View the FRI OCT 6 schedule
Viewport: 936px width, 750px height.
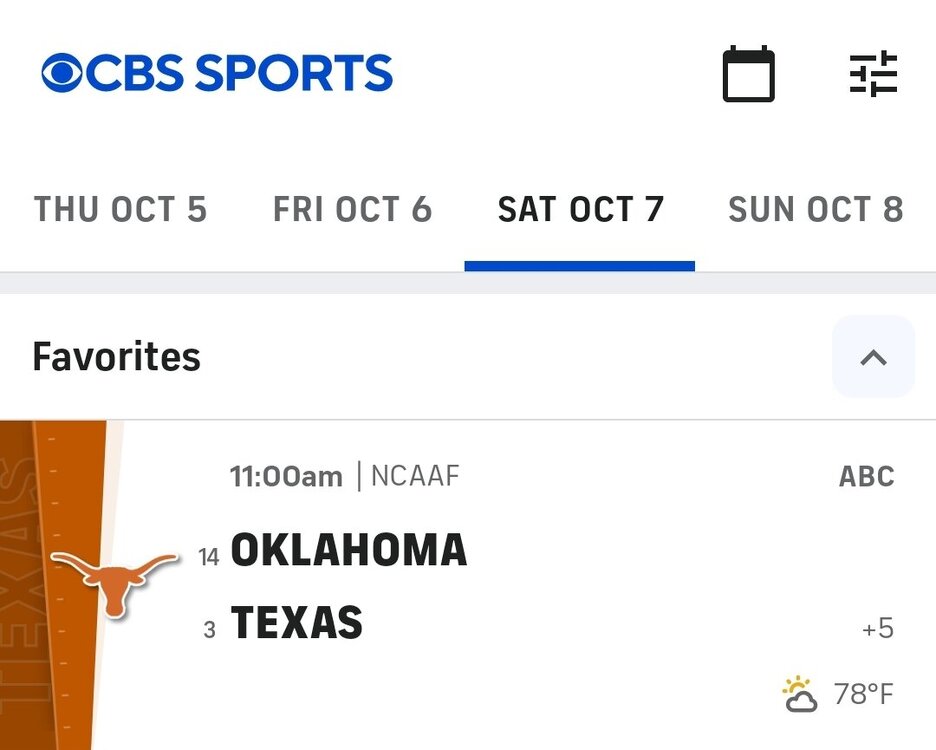[x=352, y=209]
